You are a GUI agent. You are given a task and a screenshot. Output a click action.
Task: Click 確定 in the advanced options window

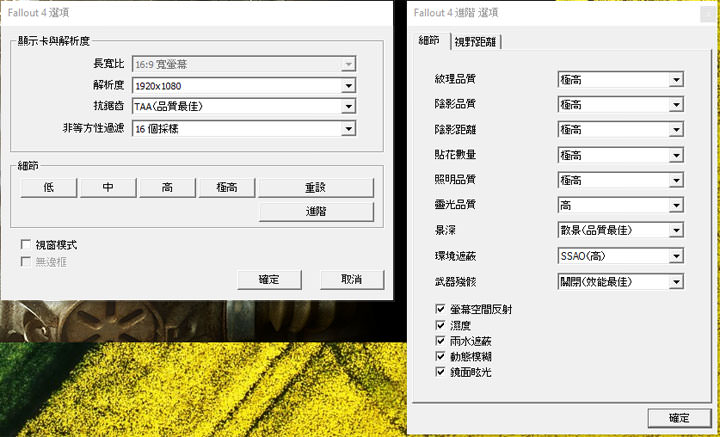680,418
